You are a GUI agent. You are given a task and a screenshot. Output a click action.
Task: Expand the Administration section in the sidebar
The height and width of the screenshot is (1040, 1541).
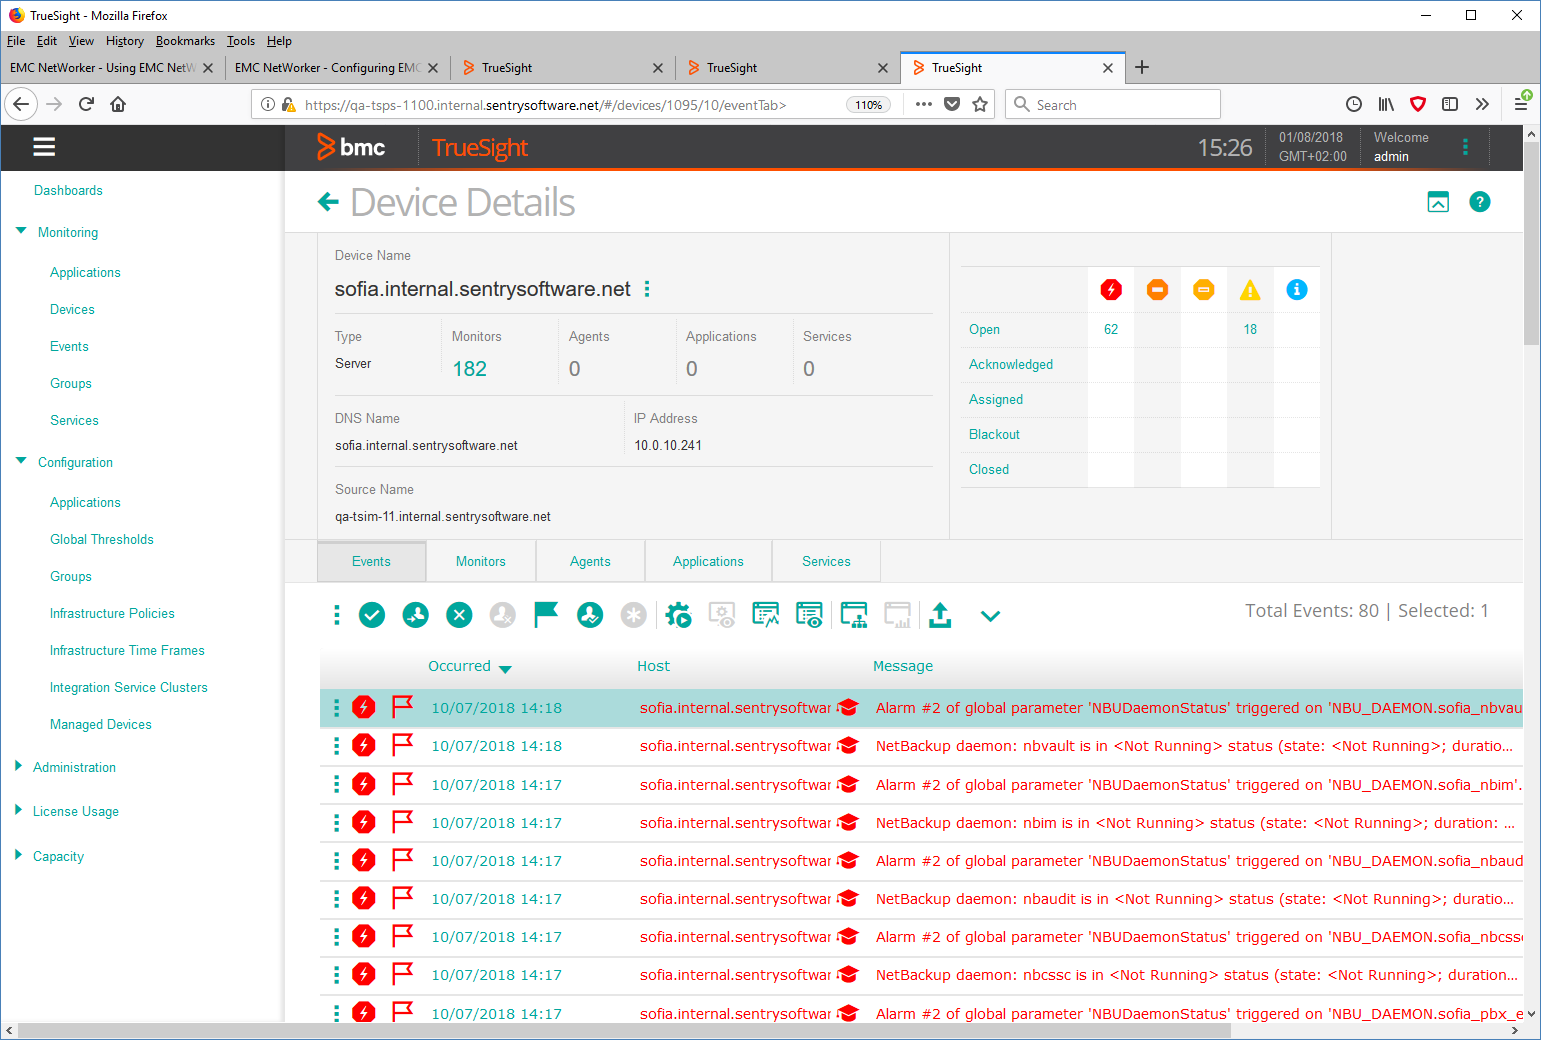18,766
